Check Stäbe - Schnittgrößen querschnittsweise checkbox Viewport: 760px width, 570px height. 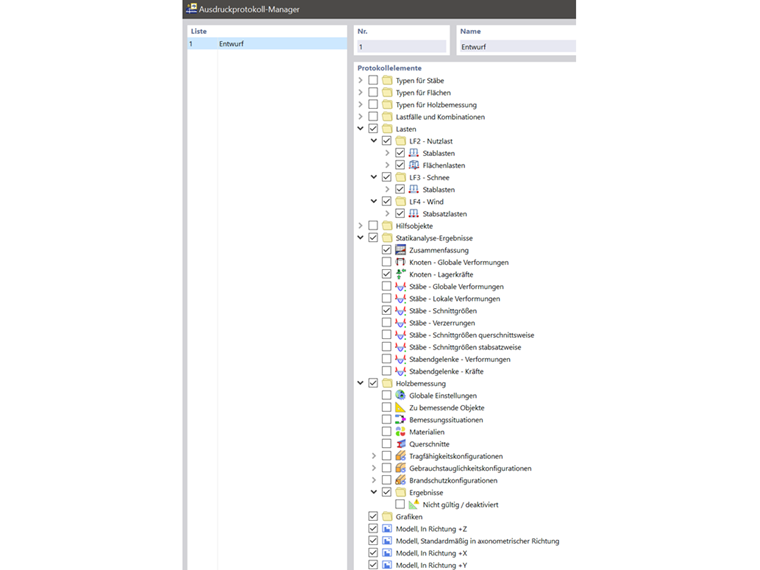pyautogui.click(x=386, y=334)
